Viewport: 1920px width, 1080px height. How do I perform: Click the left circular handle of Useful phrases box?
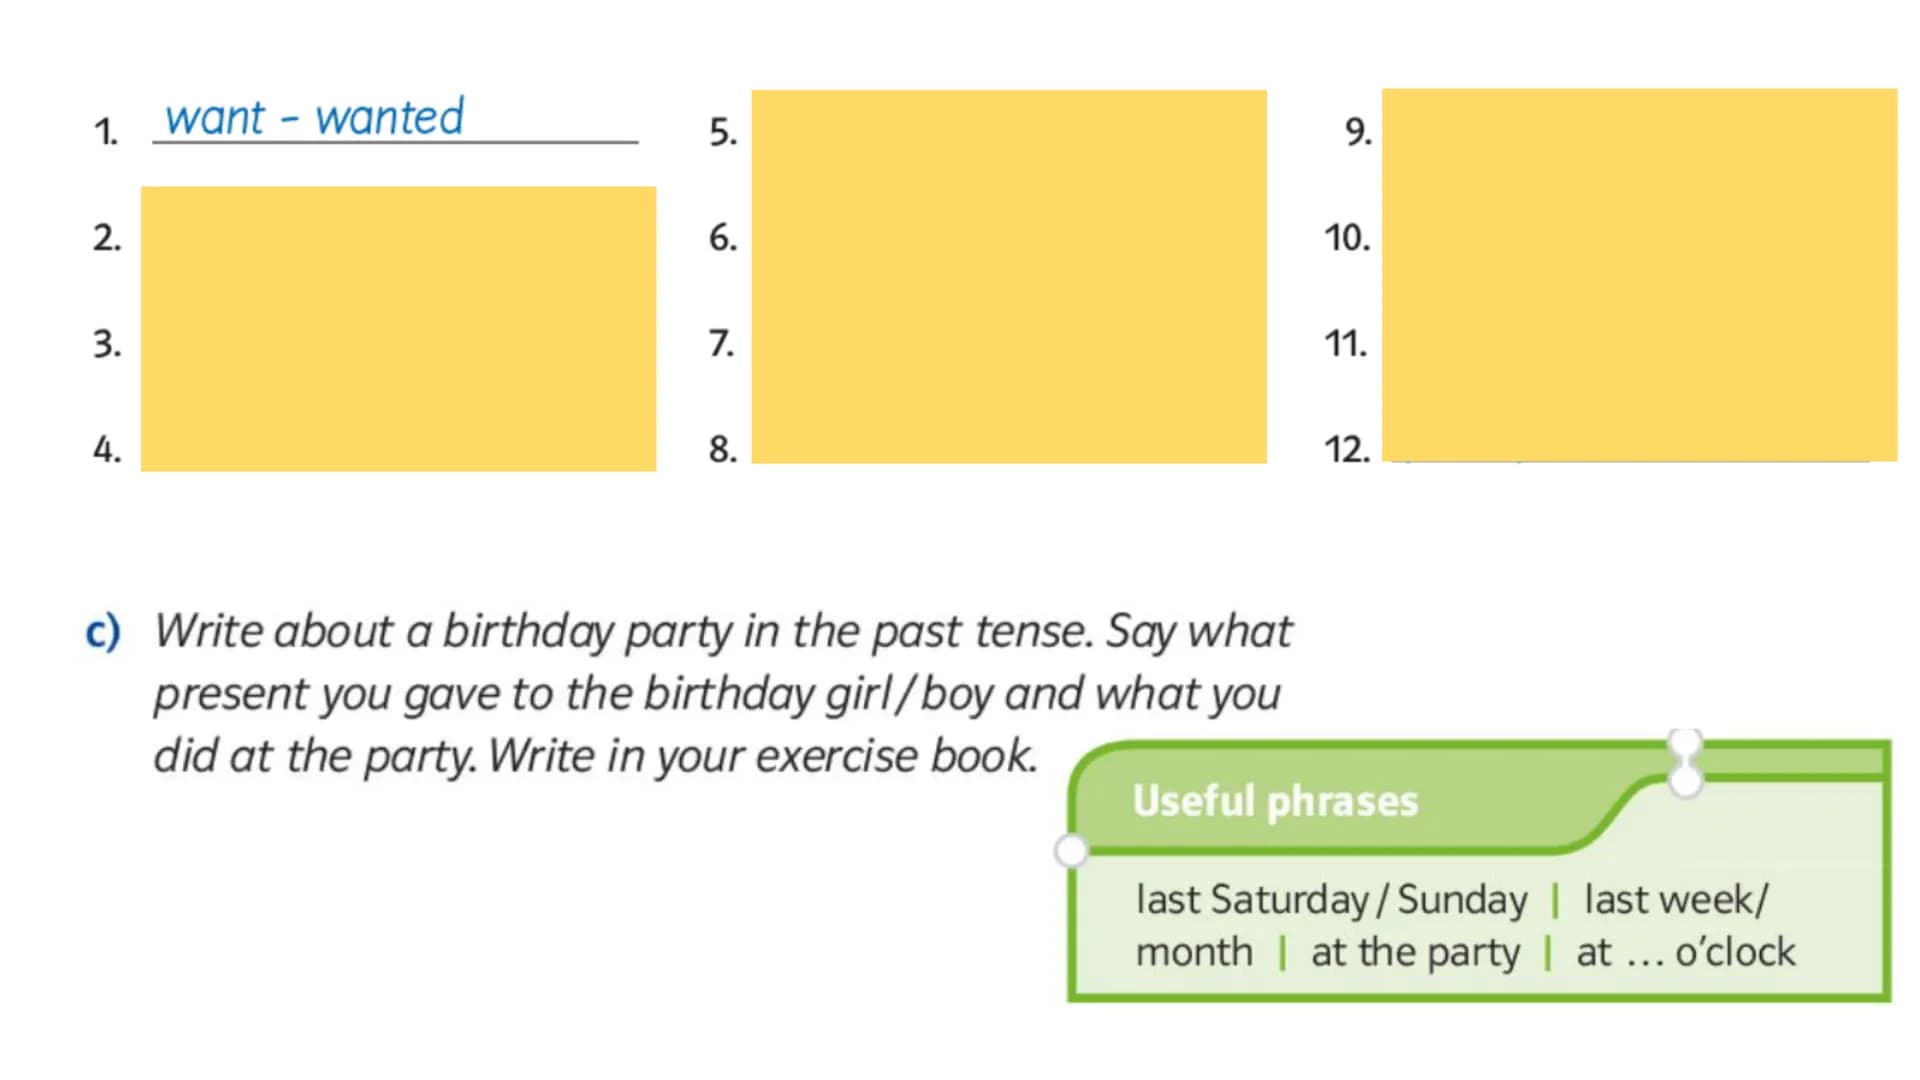click(1071, 850)
